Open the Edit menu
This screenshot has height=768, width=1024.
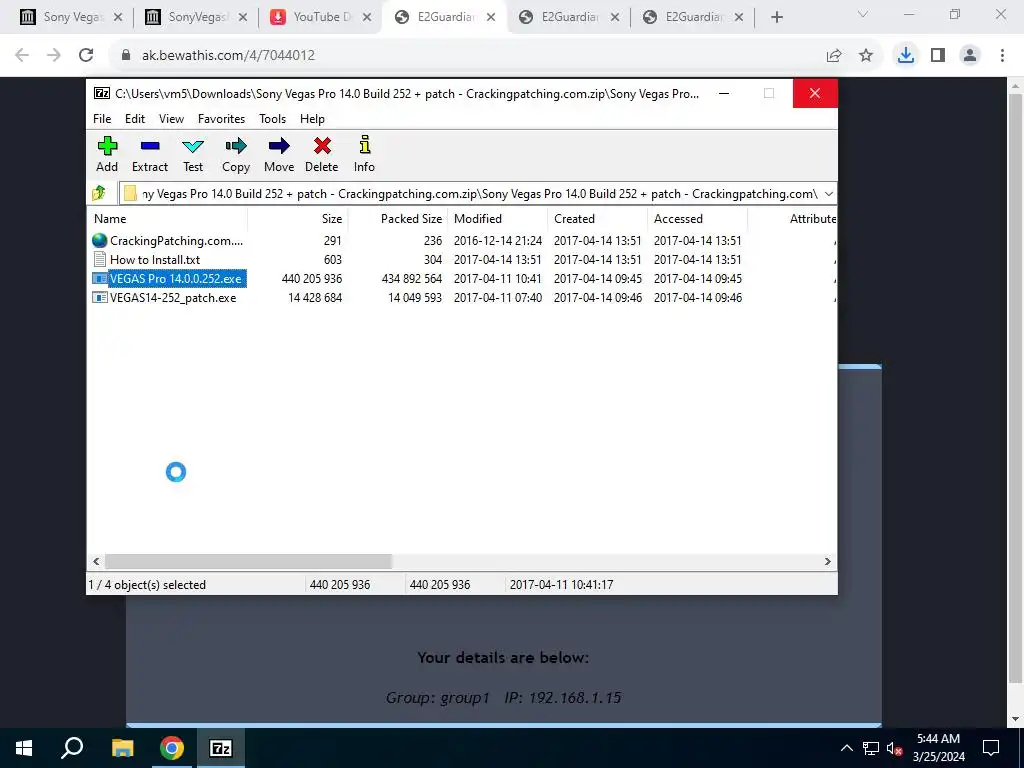click(135, 119)
